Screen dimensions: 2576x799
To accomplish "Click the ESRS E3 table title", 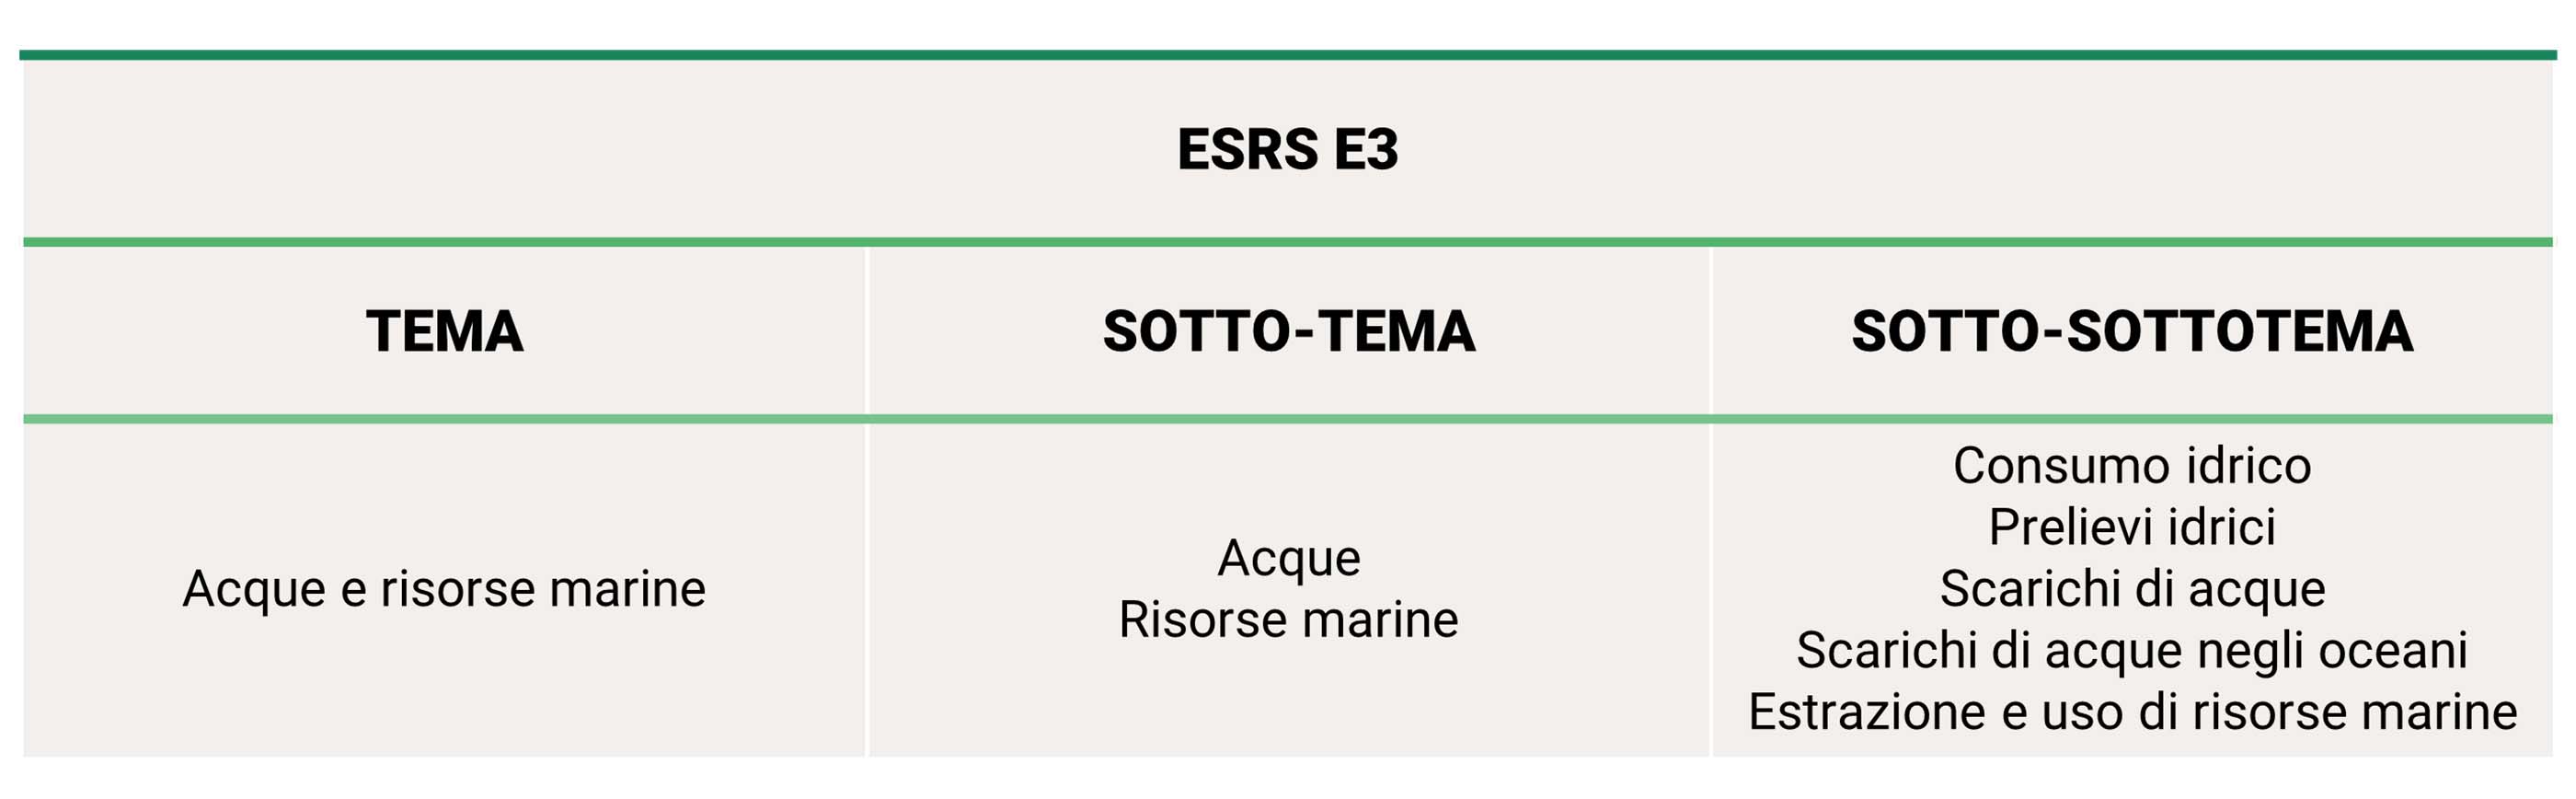I will point(1287,150).
